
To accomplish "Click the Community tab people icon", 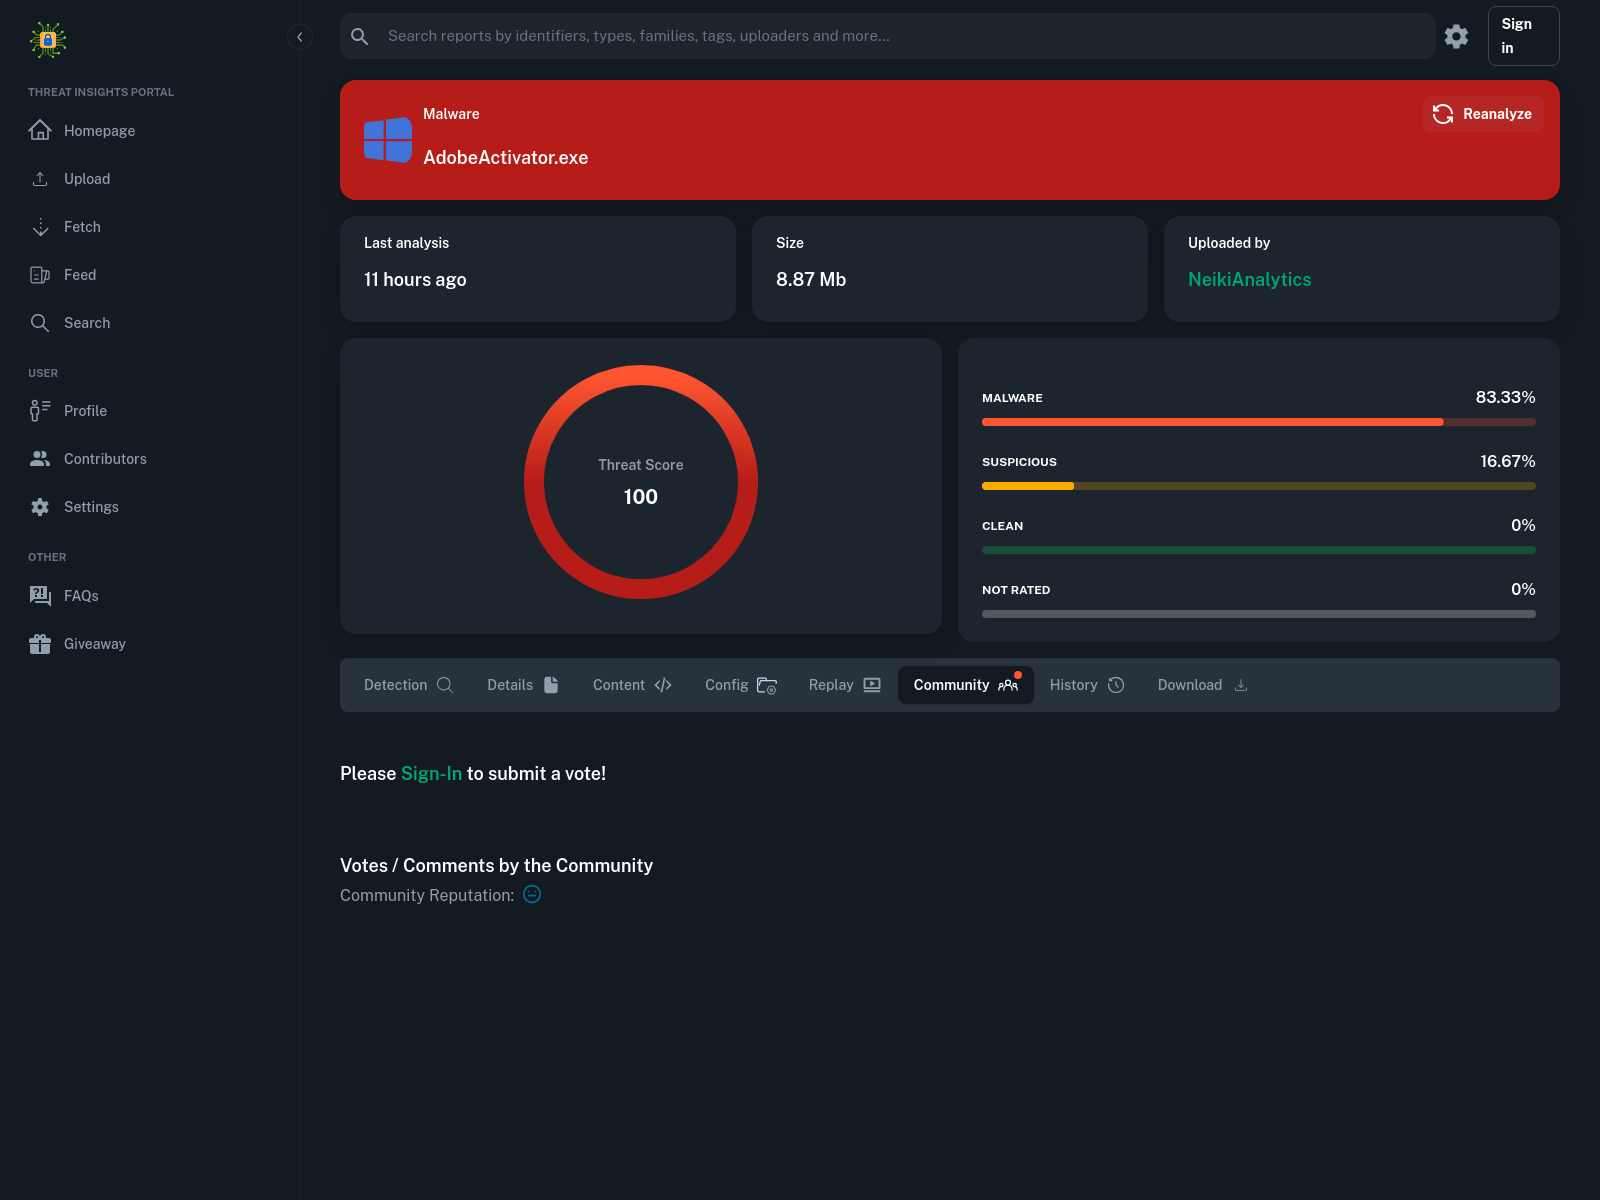I will (x=1008, y=685).
